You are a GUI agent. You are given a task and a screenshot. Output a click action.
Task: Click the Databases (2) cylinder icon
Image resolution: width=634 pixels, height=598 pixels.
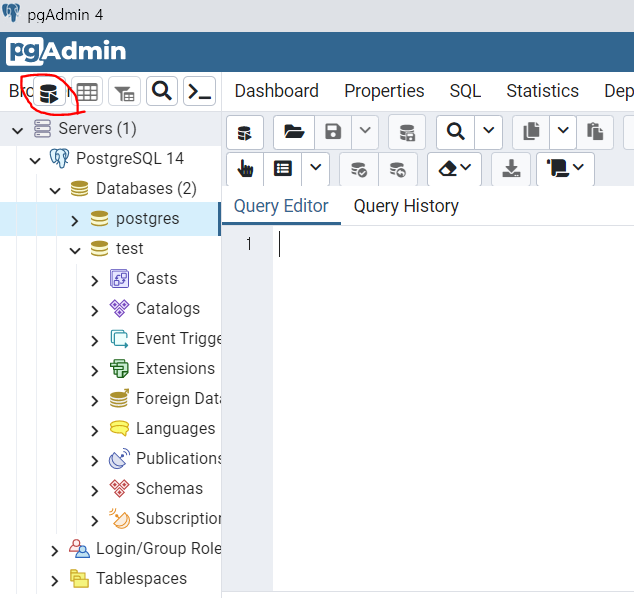[x=79, y=188]
